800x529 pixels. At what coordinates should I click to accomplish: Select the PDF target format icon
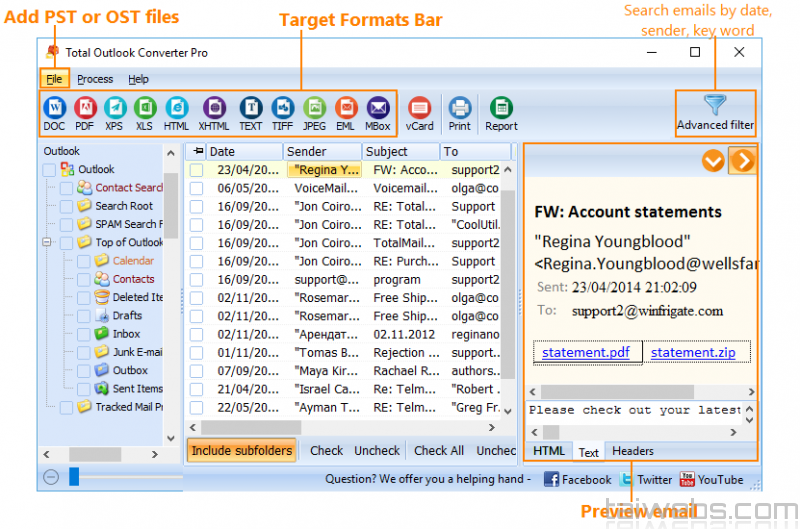coord(85,108)
